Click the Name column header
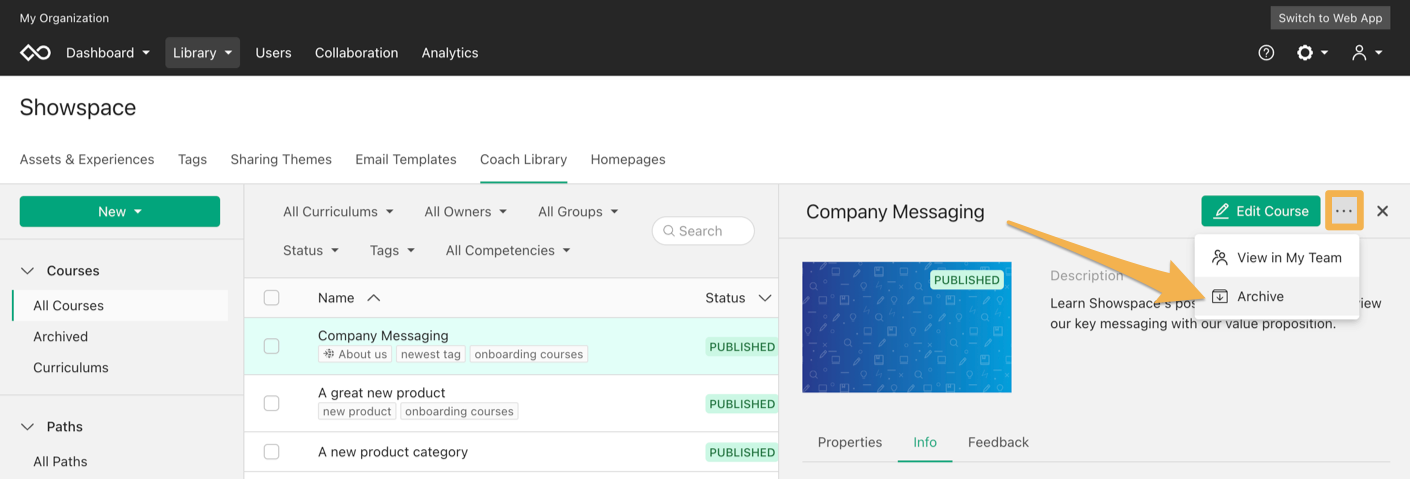 (336, 298)
